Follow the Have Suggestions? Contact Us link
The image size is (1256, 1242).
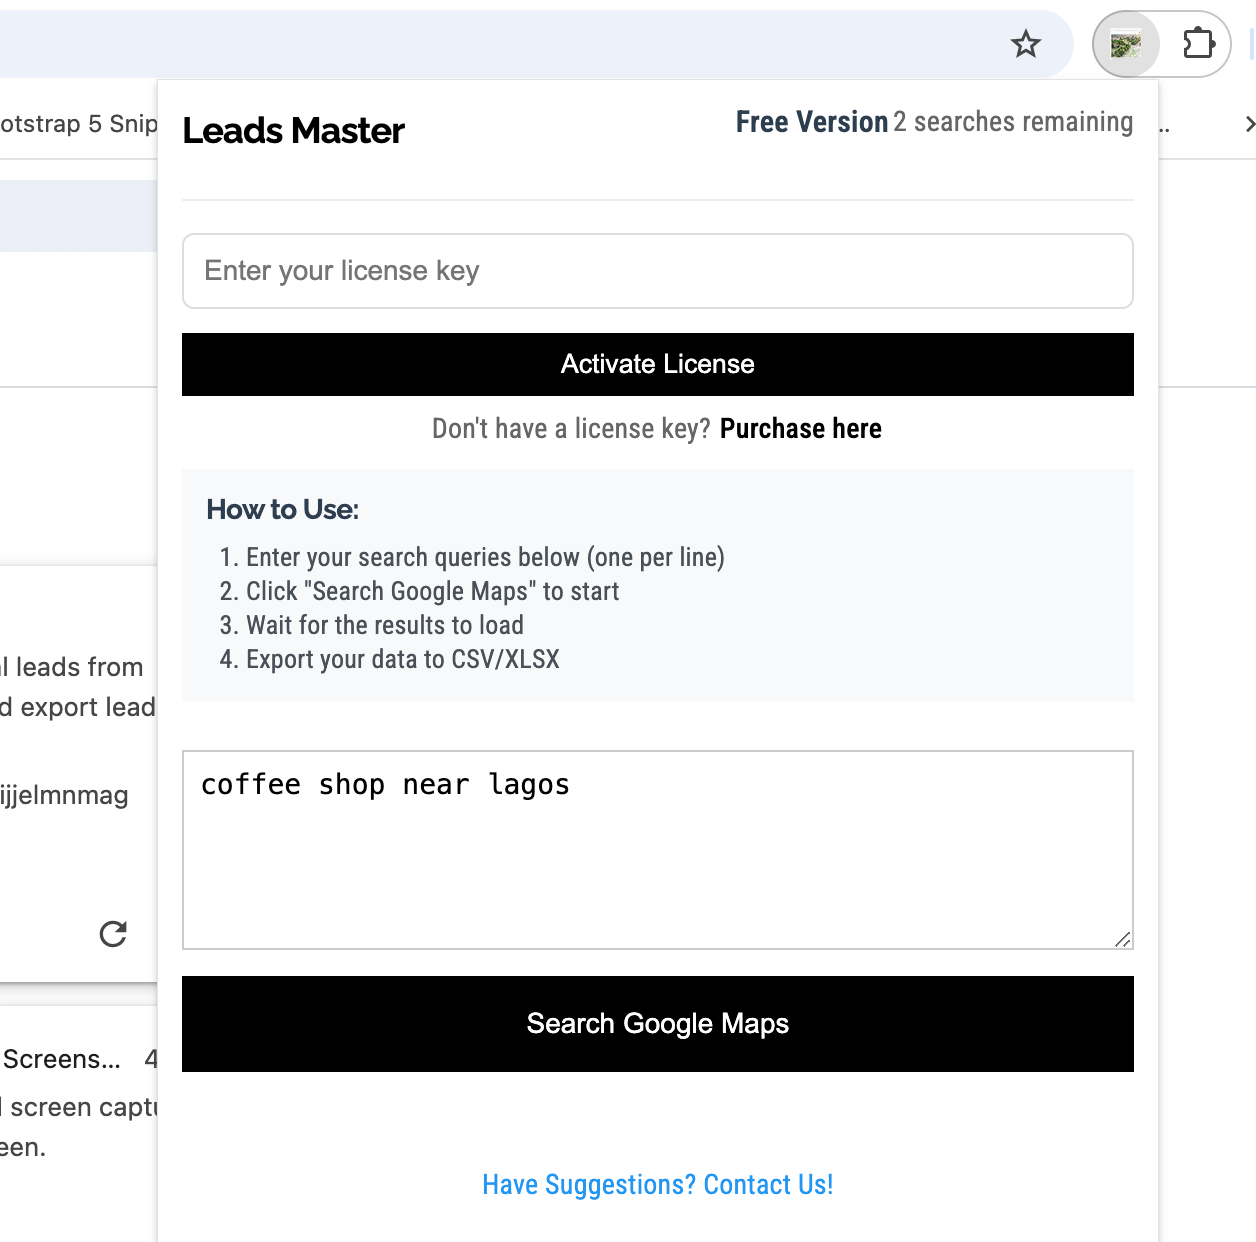(x=657, y=1185)
